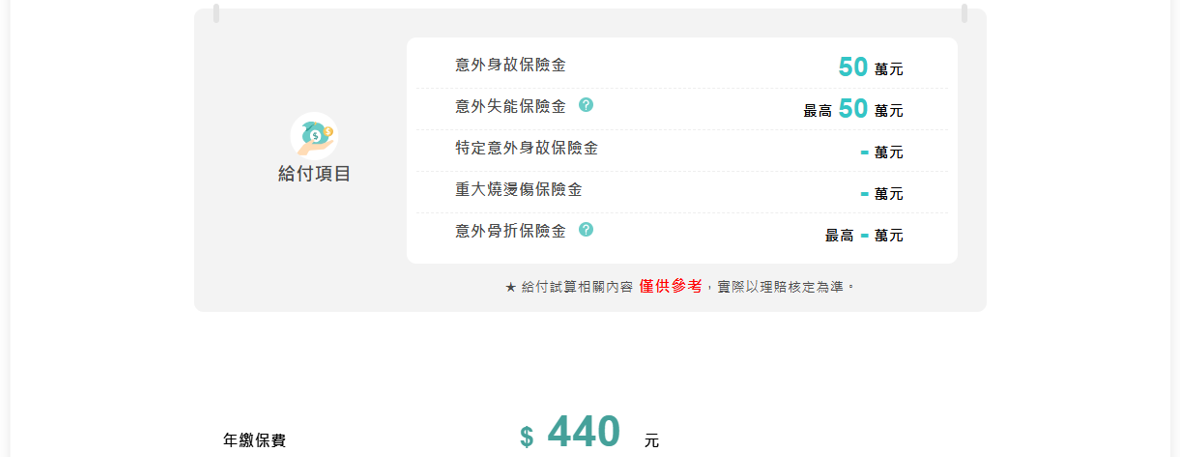This screenshot has height=457, width=1180.
Task: Click the green dollar sign before 440
Action: 527,437
